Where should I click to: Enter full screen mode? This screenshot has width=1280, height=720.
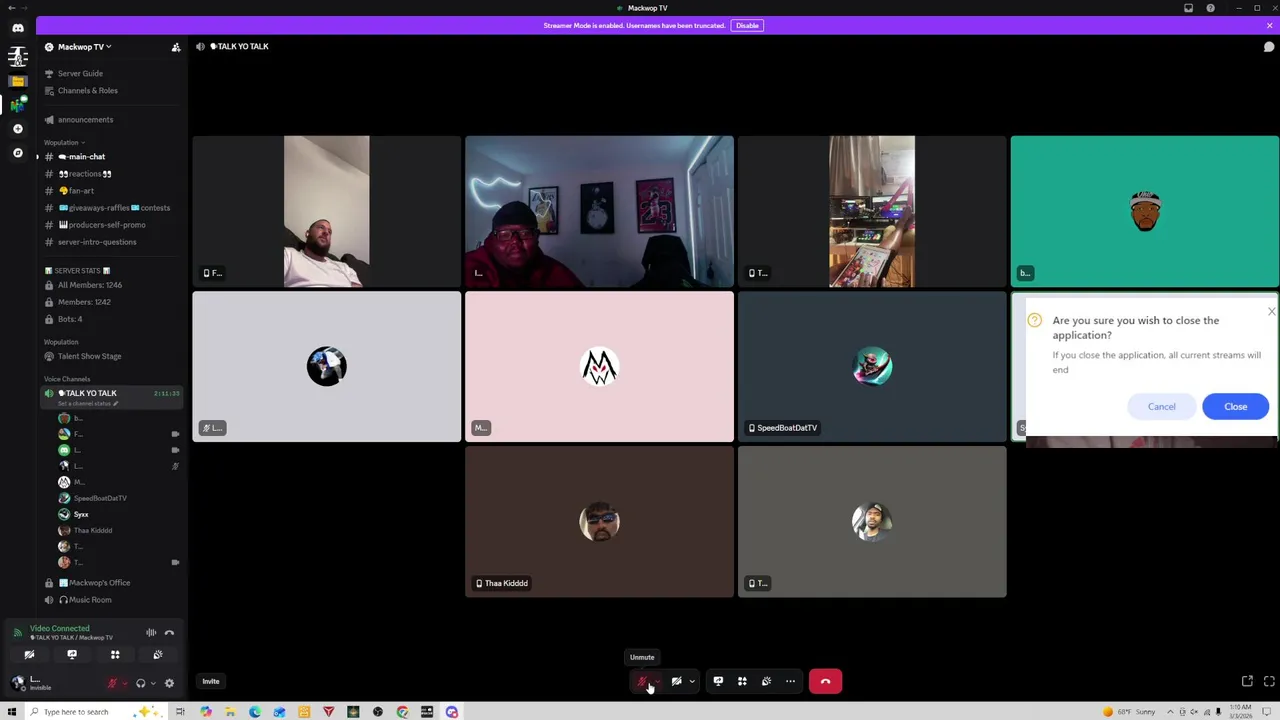pyautogui.click(x=1270, y=681)
